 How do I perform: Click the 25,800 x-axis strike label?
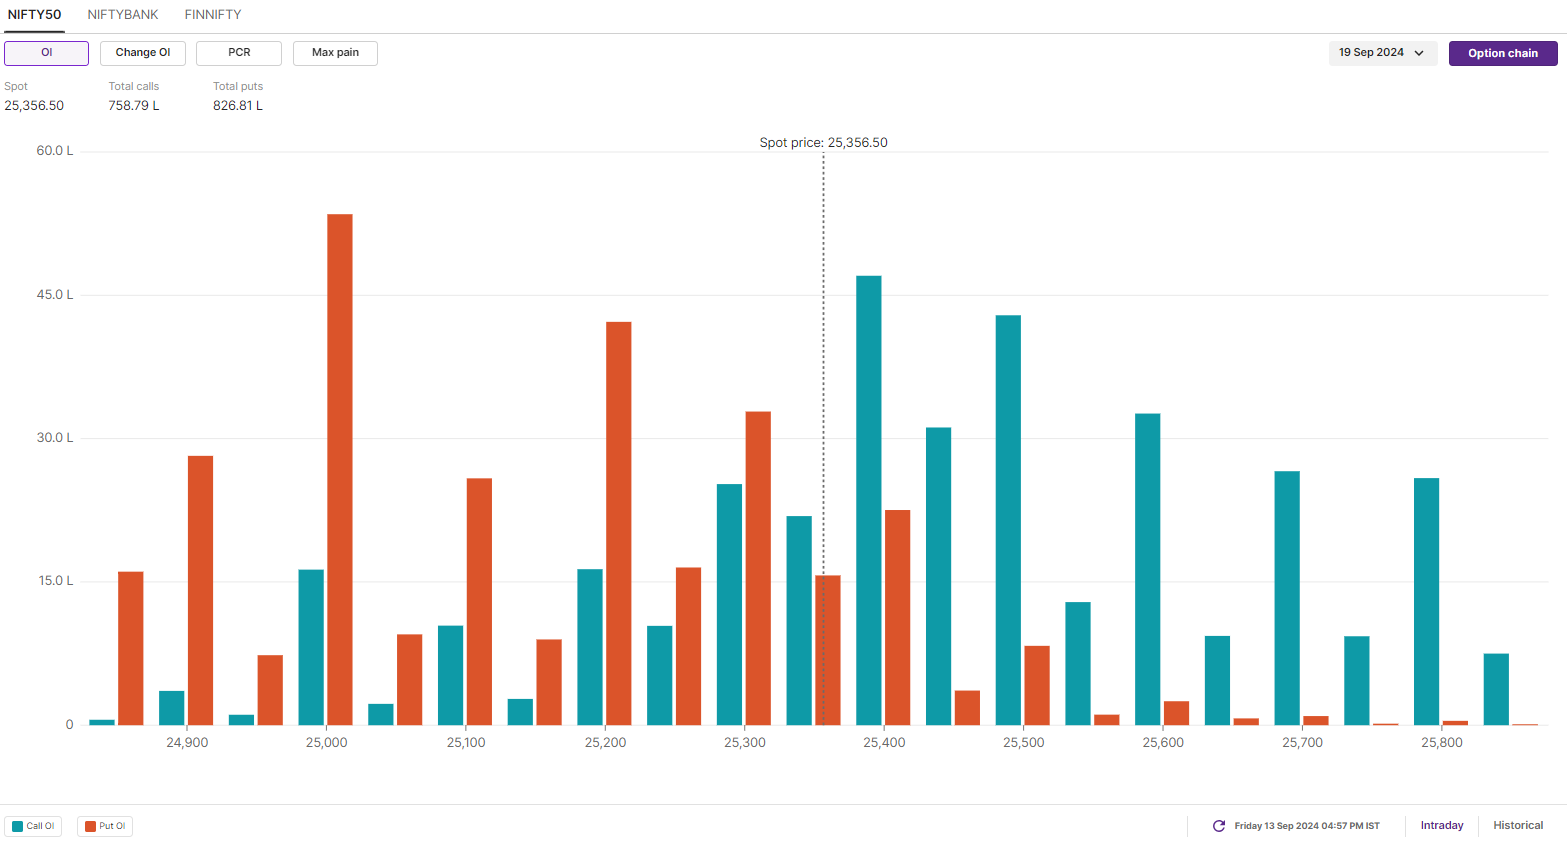coord(1442,743)
